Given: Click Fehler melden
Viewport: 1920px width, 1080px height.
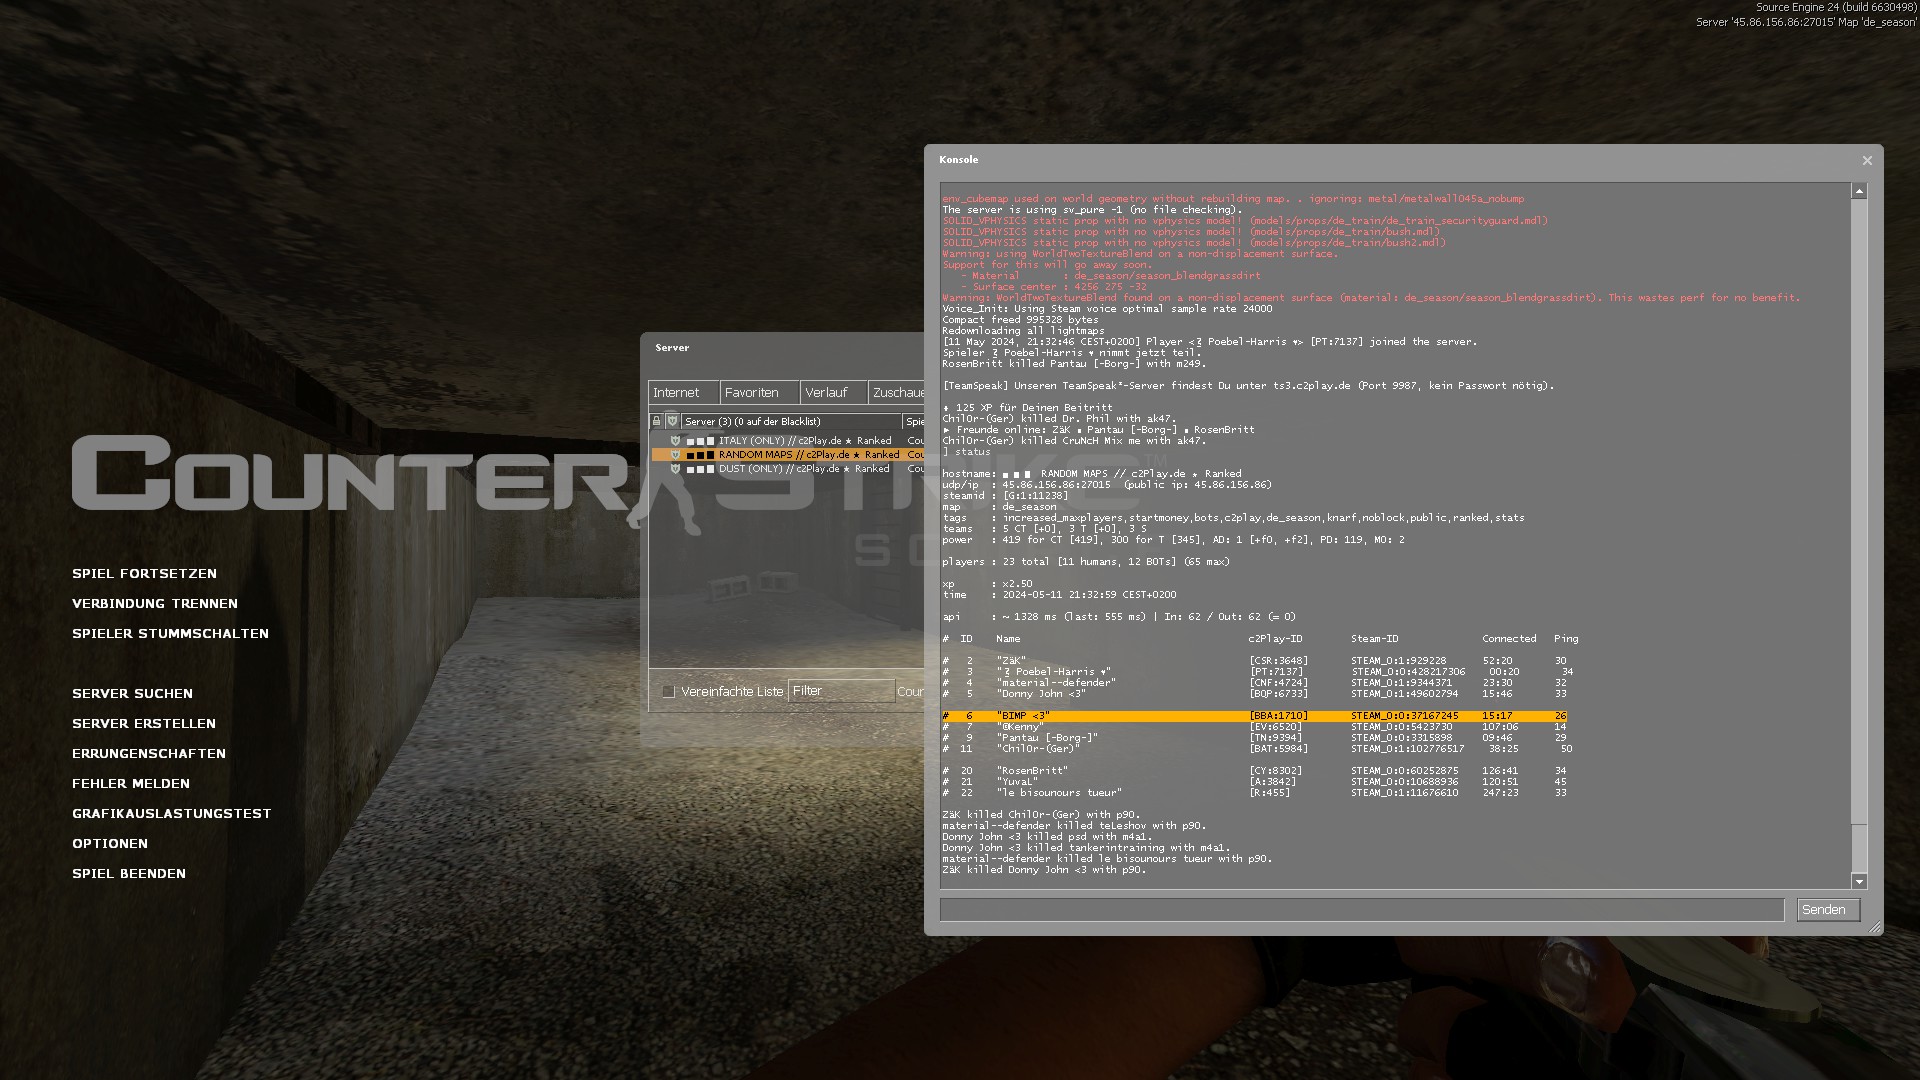Looking at the screenshot, I should pyautogui.click(x=131, y=784).
